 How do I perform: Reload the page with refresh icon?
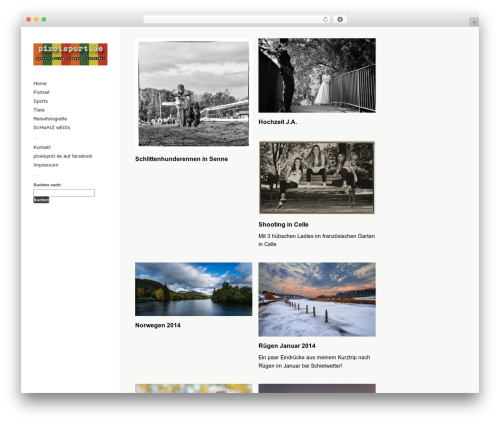point(325,20)
